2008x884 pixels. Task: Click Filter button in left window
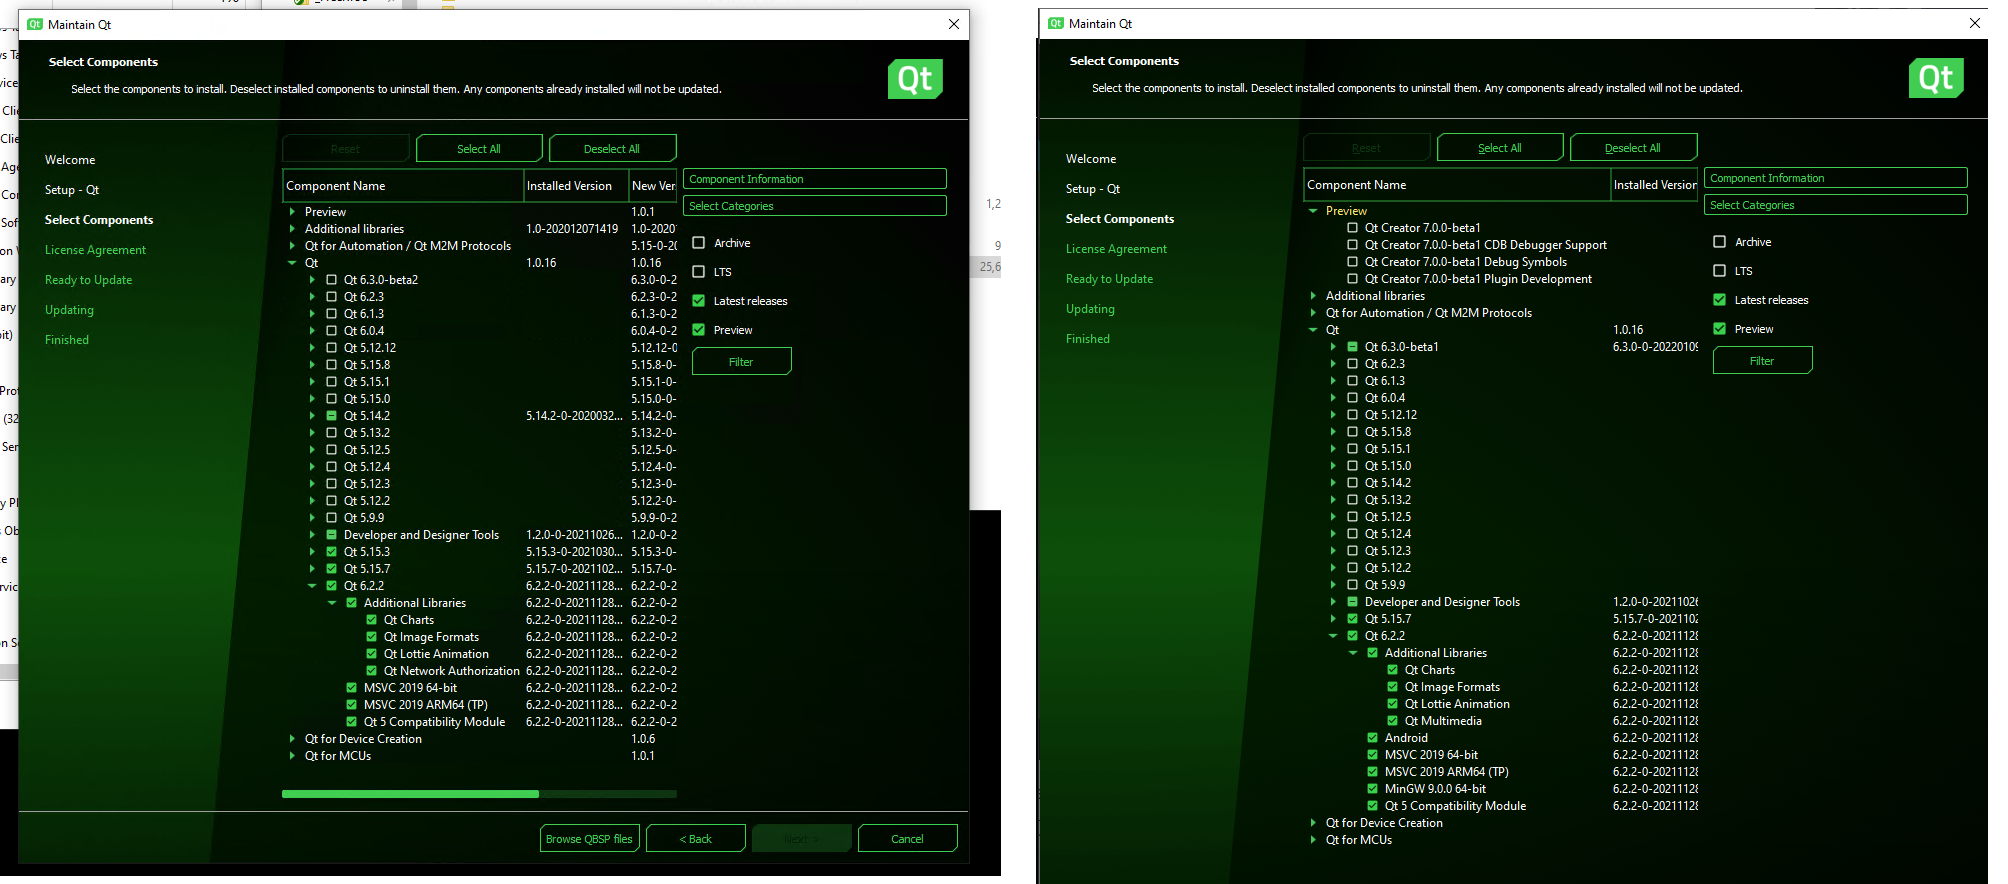741,362
